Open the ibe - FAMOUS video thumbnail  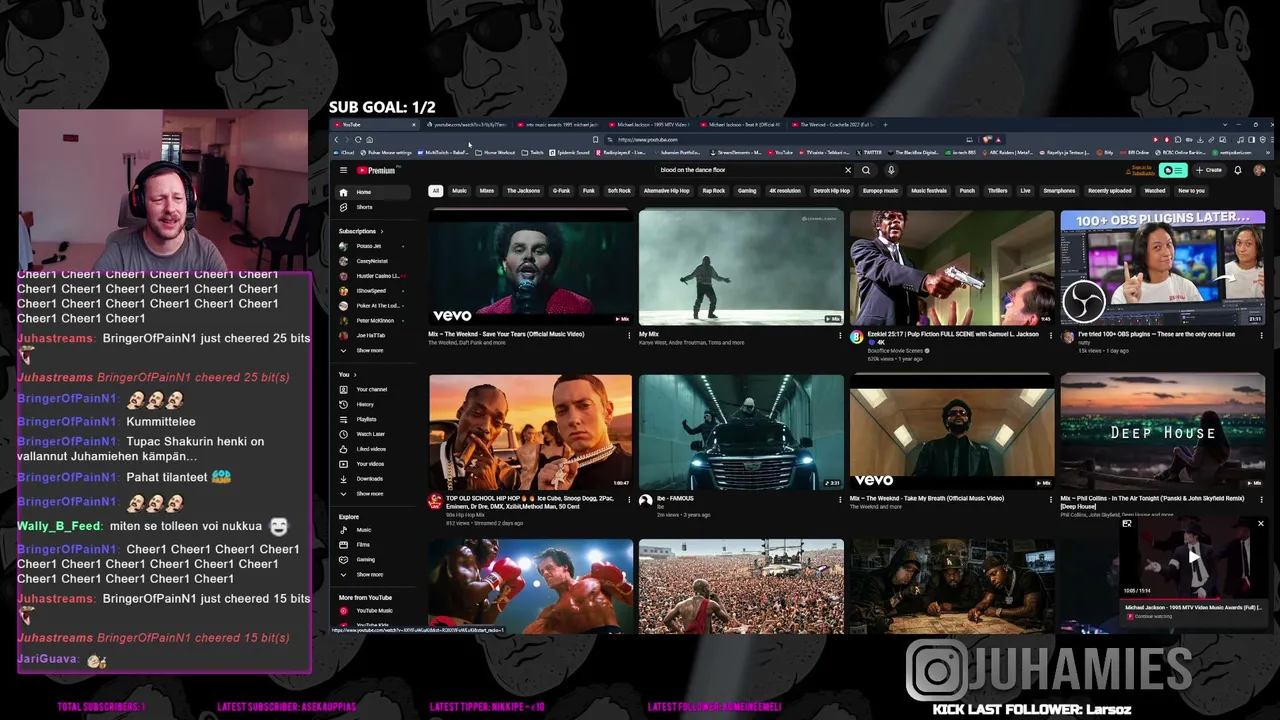[x=741, y=432]
